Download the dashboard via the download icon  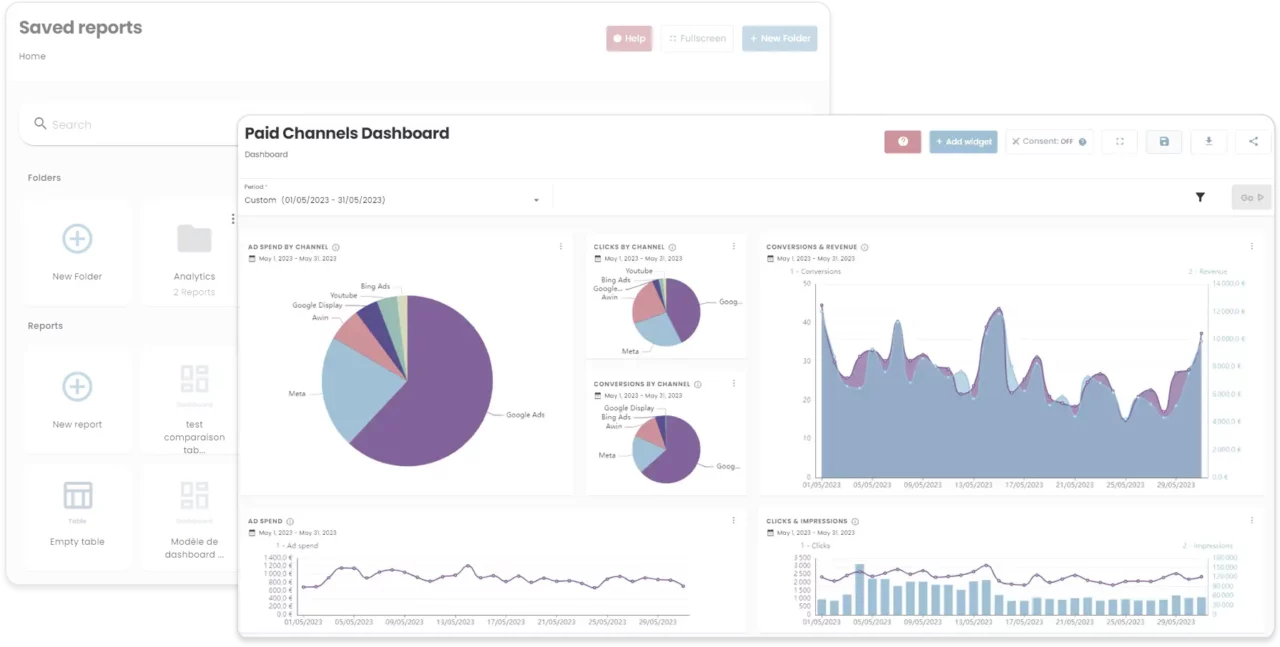click(x=1208, y=141)
